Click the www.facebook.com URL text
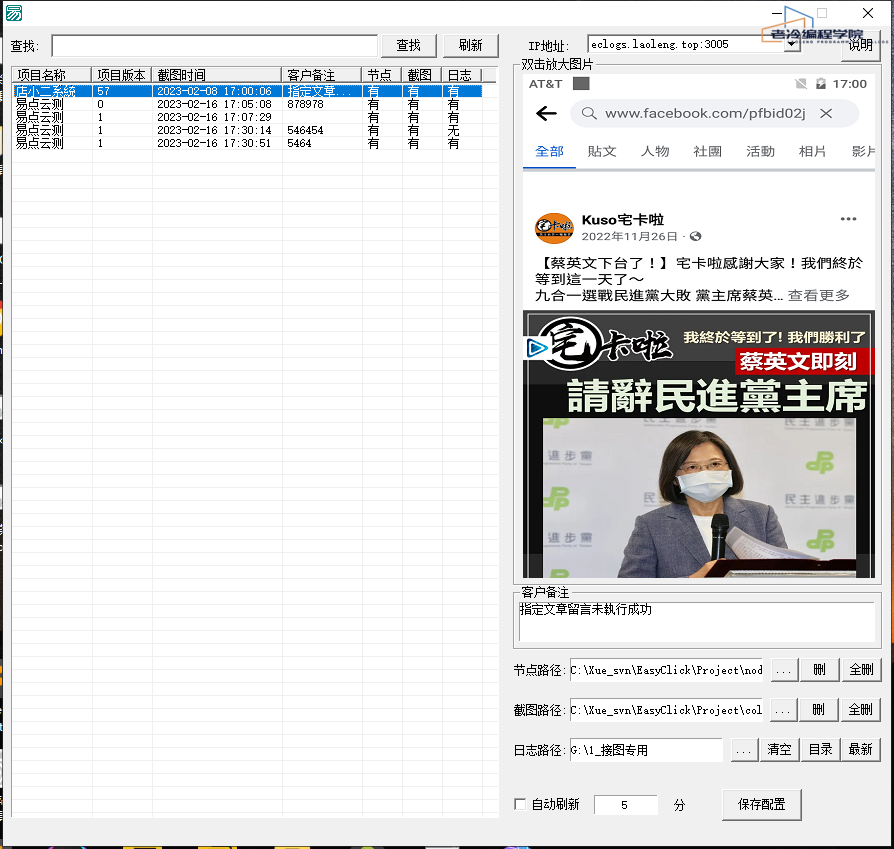The width and height of the screenshot is (894, 849). click(705, 113)
